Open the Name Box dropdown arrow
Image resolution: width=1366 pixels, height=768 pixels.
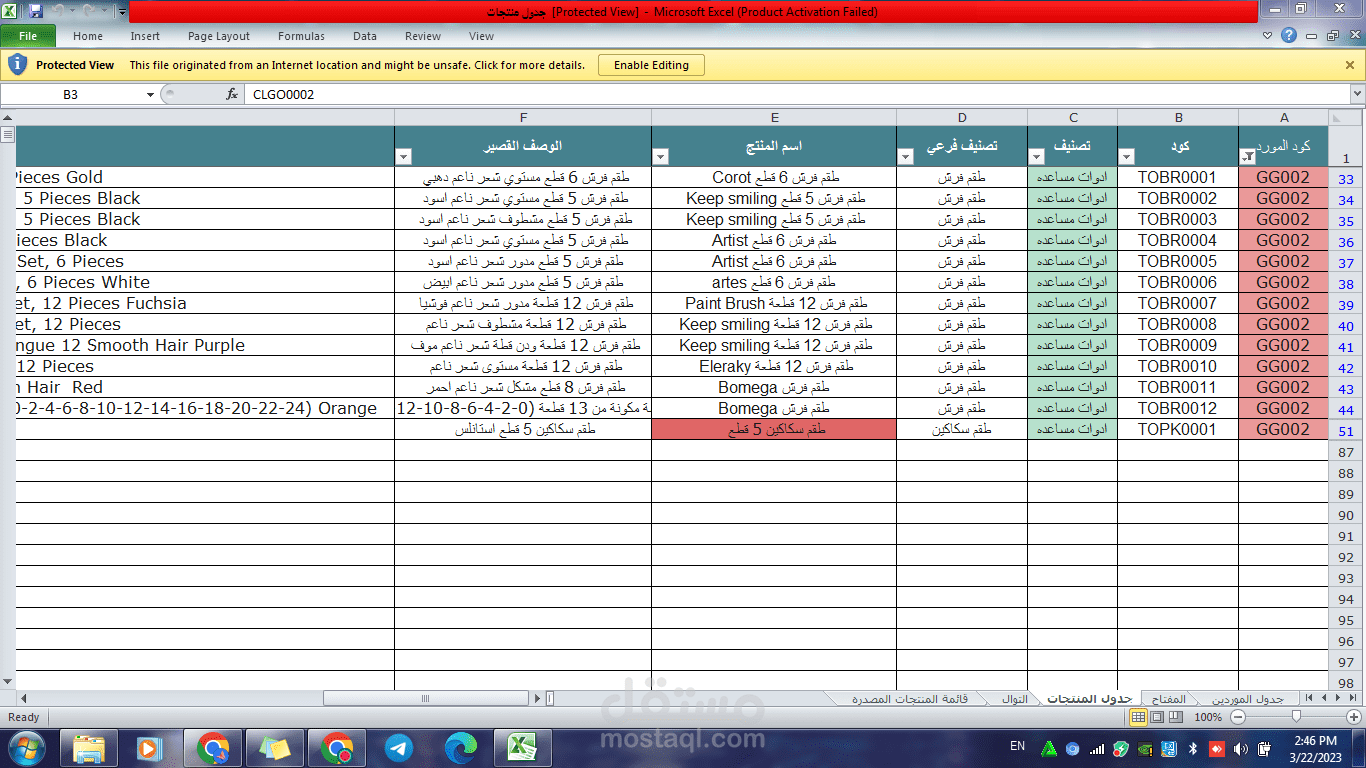[x=150, y=94]
